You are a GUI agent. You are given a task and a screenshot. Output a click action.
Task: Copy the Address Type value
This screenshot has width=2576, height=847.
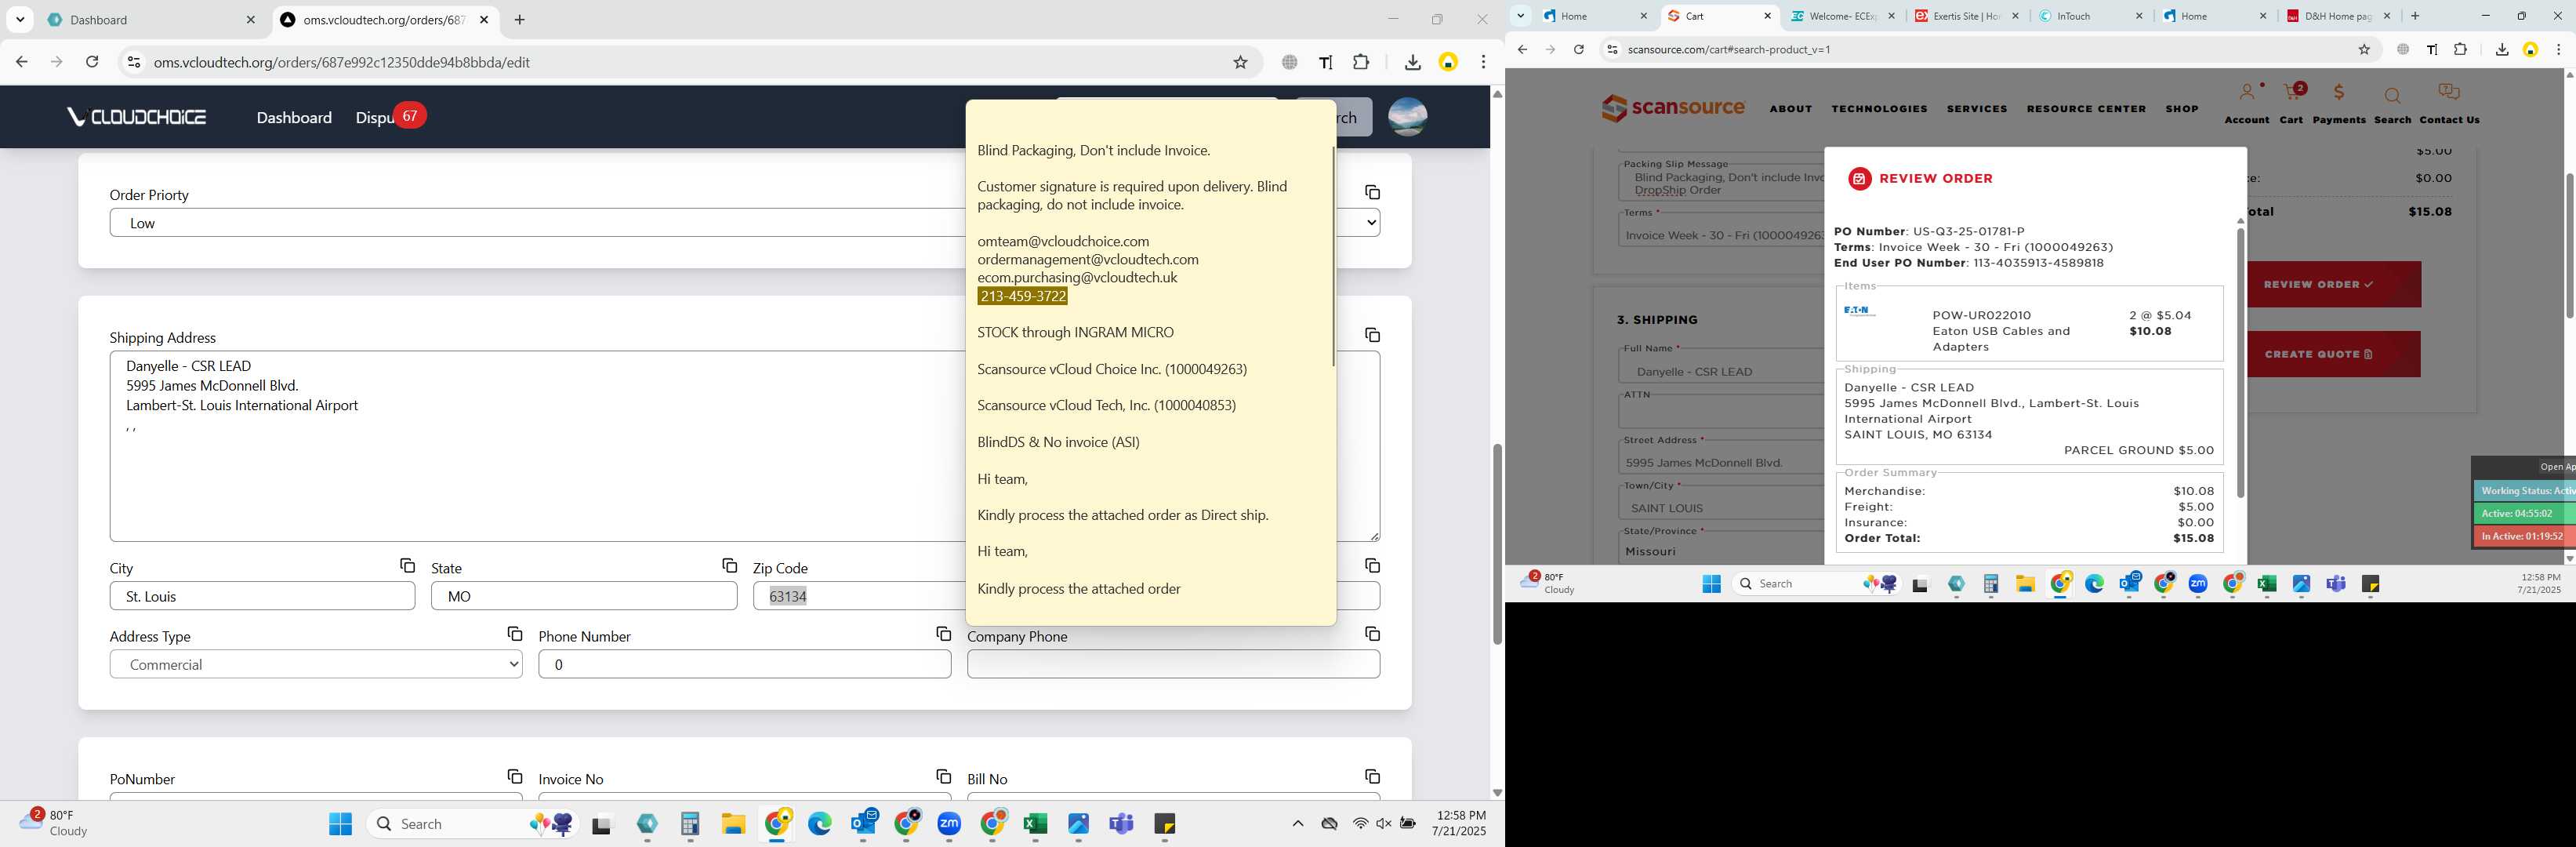(x=514, y=634)
